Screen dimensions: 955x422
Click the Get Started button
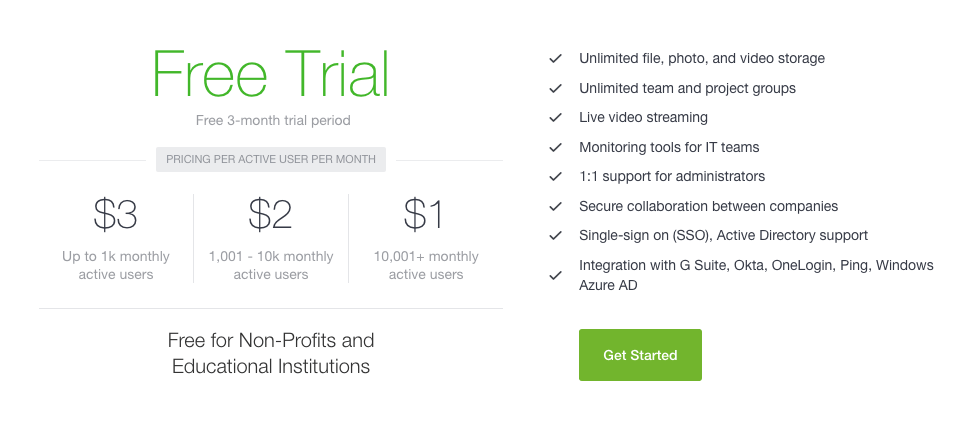(640, 355)
